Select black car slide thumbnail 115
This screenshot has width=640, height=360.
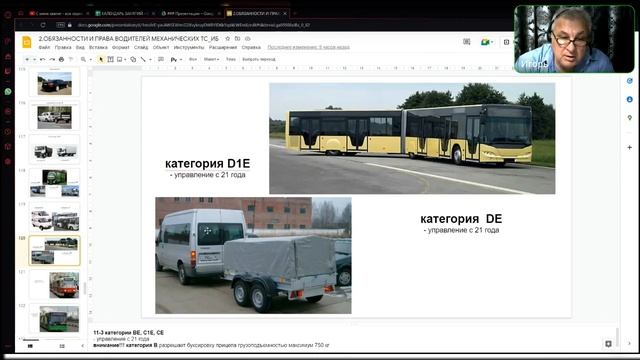pos(55,83)
